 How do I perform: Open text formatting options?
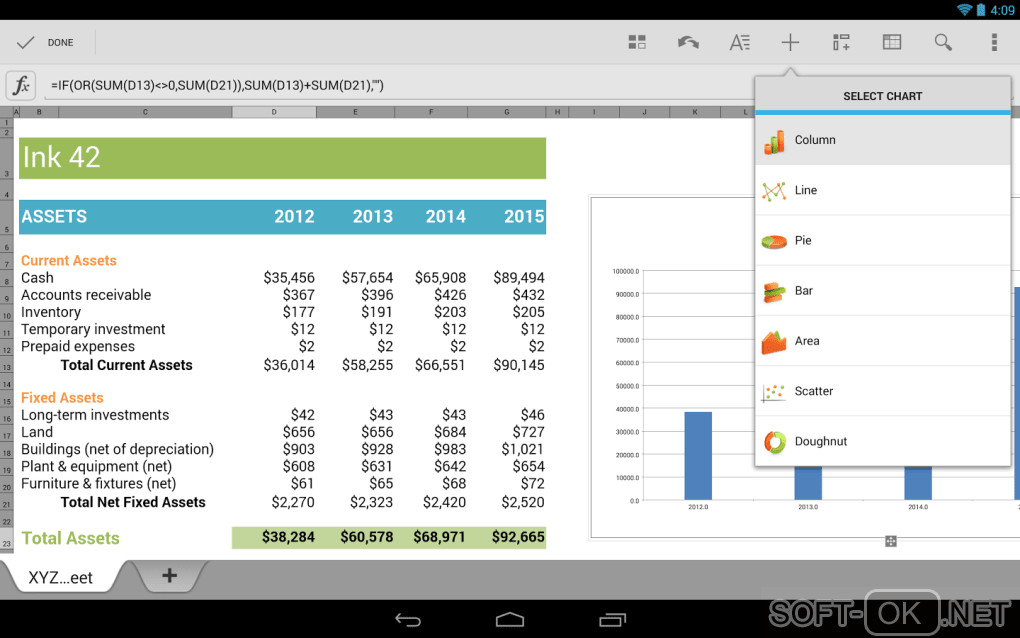(739, 43)
